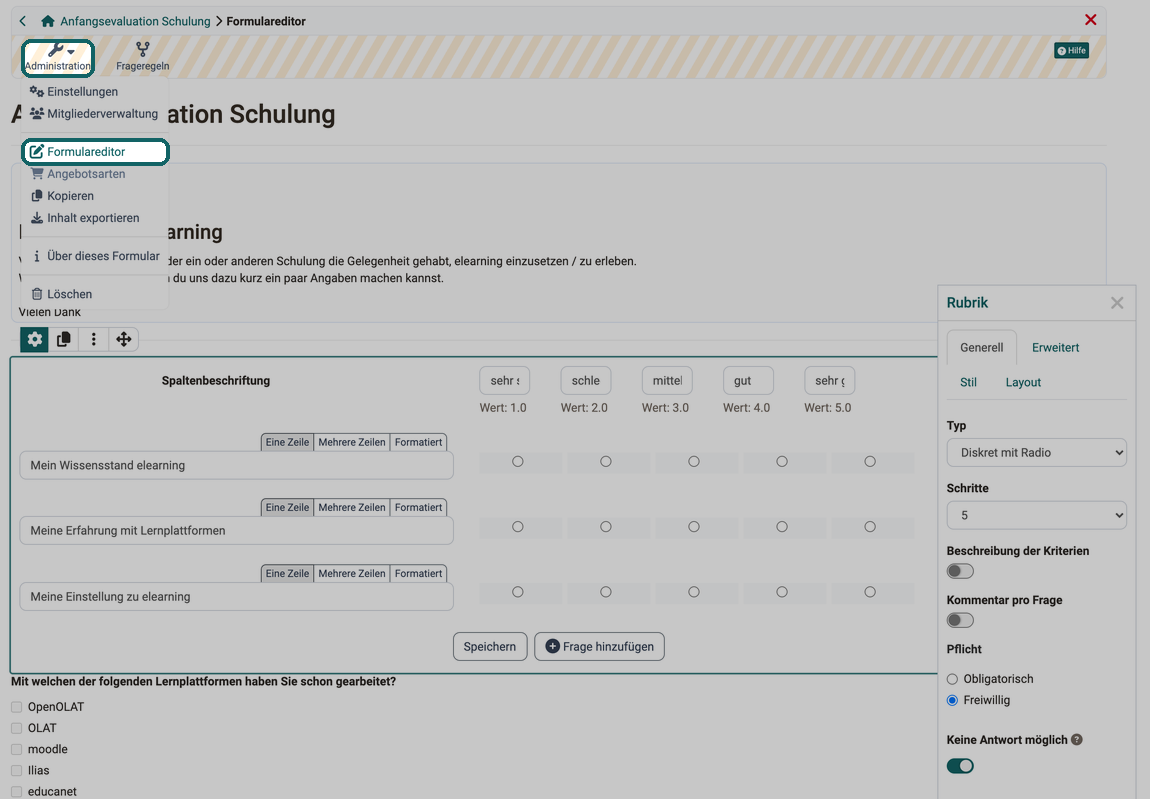This screenshot has height=799, width=1150.
Task: Check the OpenOLAT checkbox
Action: click(x=16, y=707)
